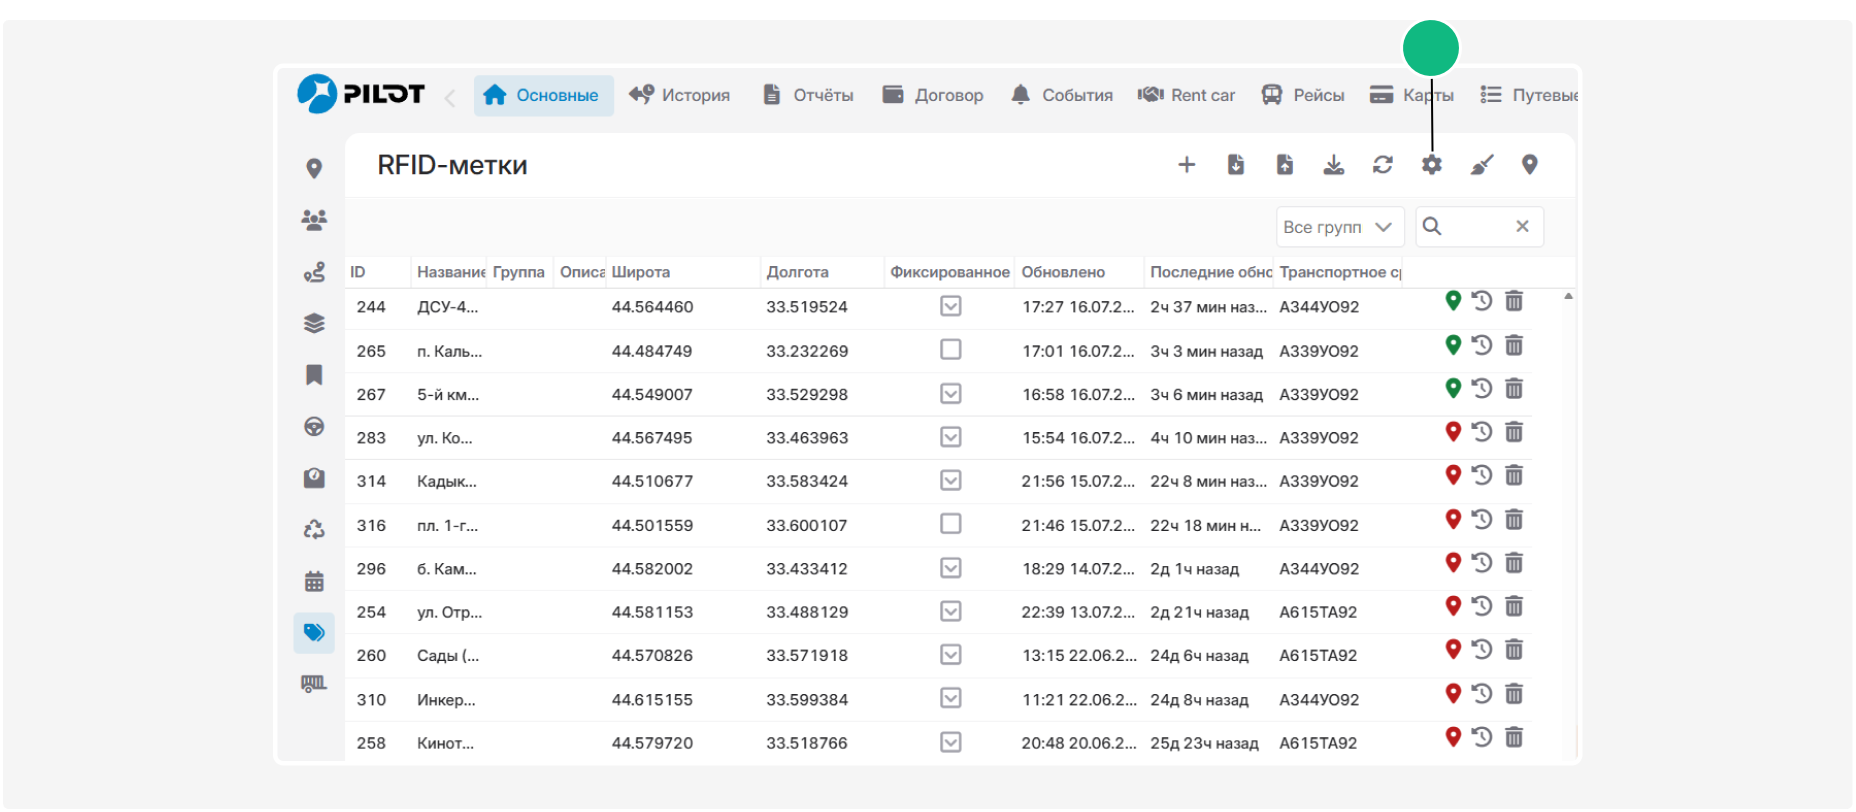Open the steering wheel drivers sidebar icon
The height and width of the screenshot is (812, 1856).
point(314,427)
